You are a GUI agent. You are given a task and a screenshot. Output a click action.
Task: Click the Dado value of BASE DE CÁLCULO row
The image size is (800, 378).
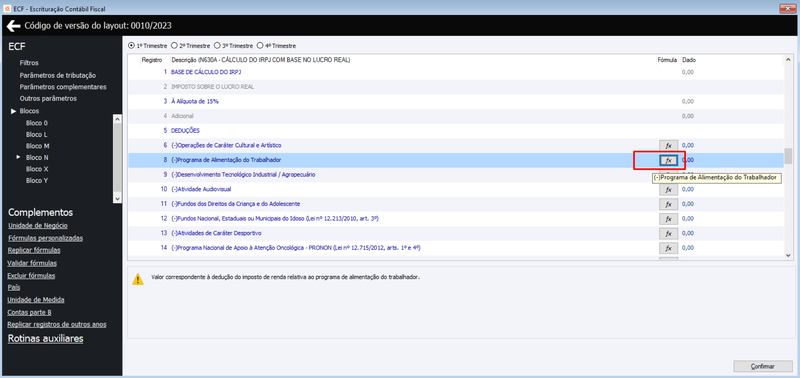click(x=688, y=72)
